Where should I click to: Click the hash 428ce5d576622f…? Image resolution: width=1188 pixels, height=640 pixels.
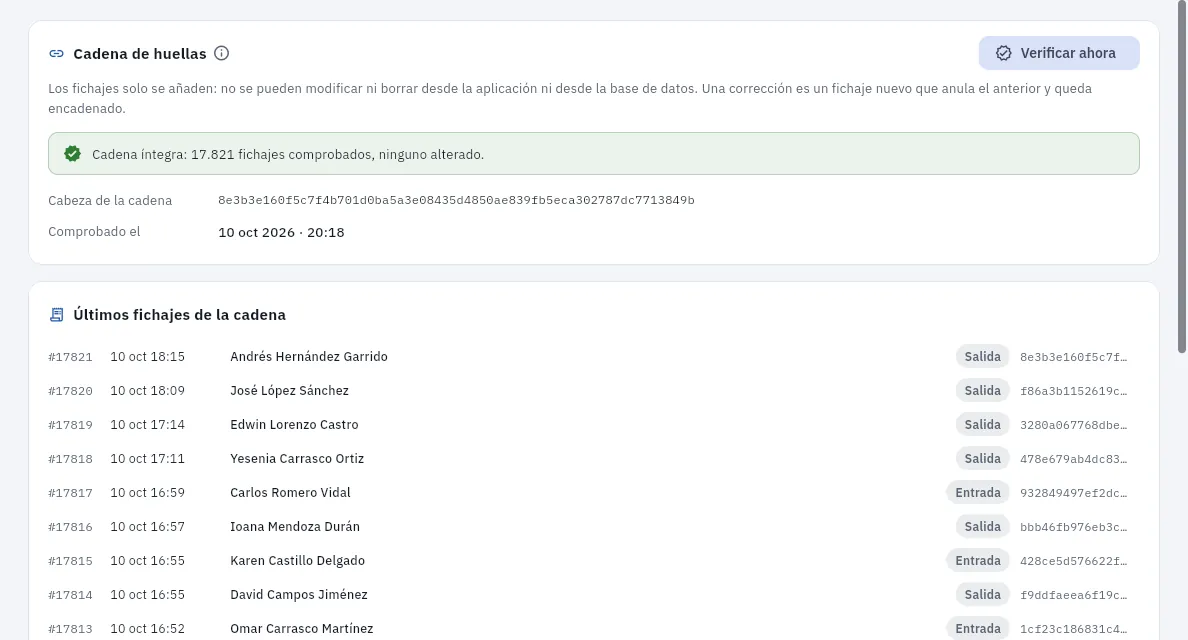tap(1074, 561)
